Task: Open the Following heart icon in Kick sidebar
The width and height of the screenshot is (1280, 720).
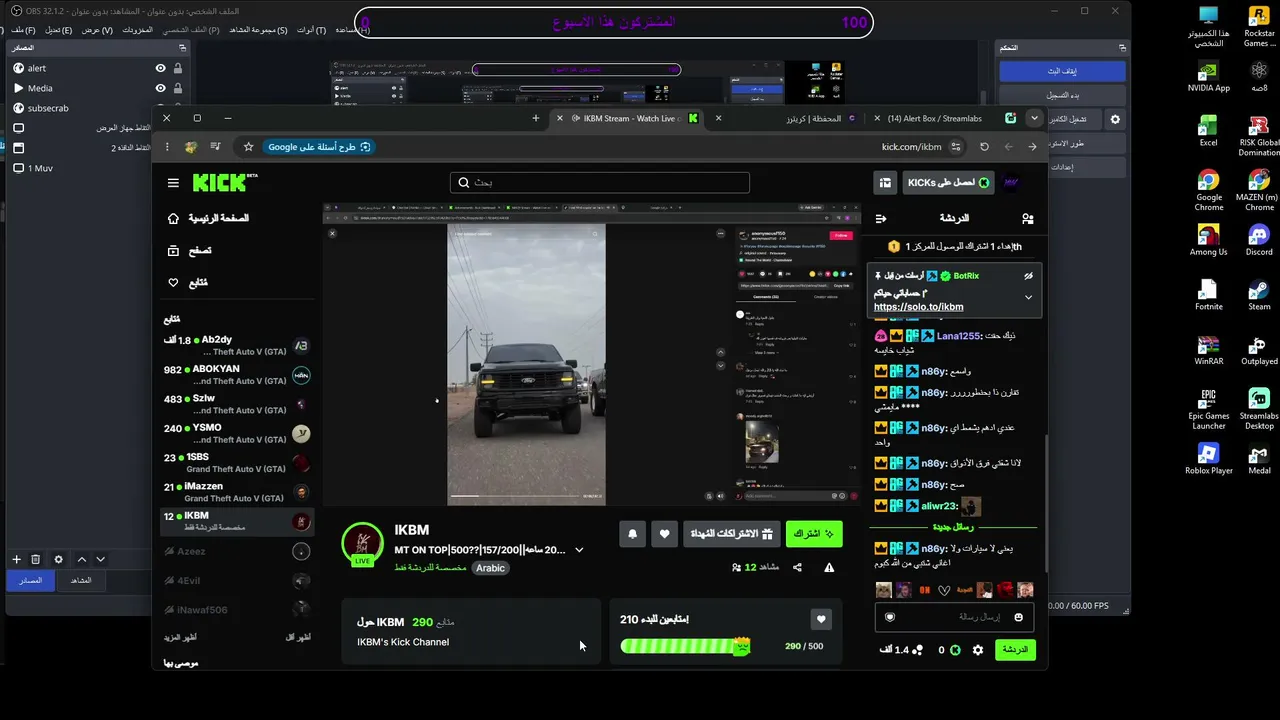Action: pyautogui.click(x=173, y=282)
